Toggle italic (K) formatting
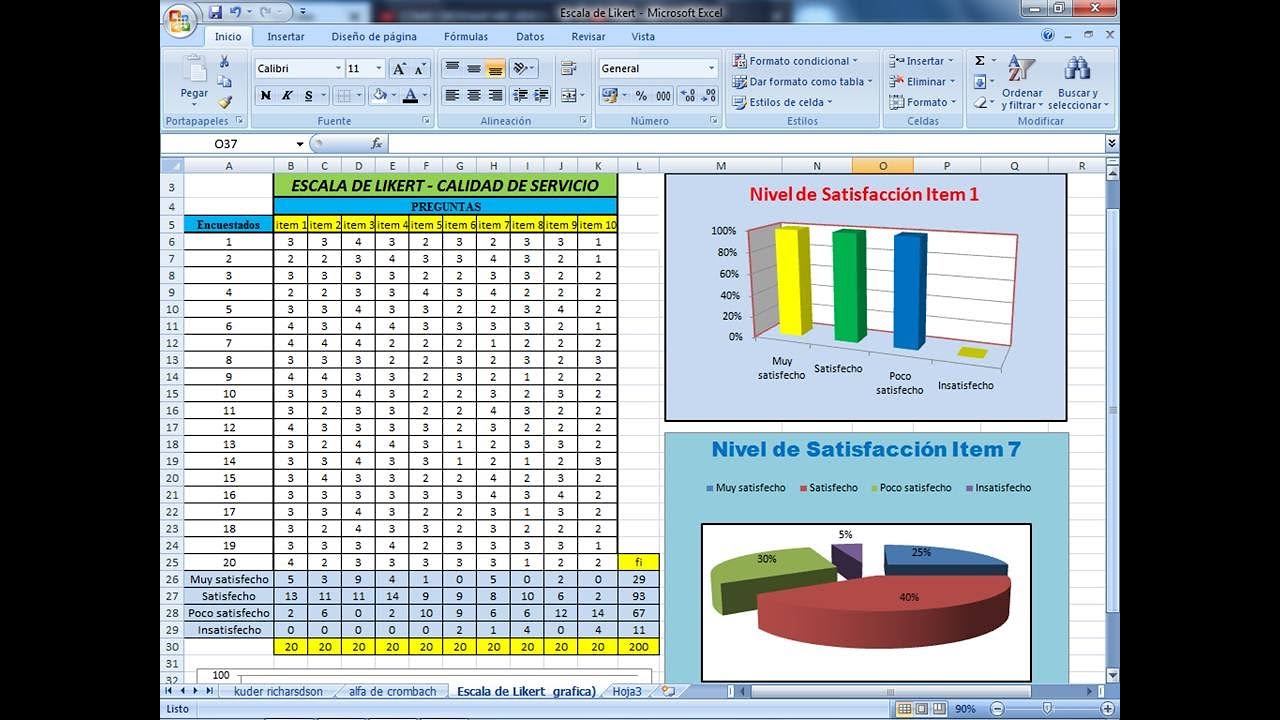Viewport: 1280px width, 720px height. tap(287, 96)
